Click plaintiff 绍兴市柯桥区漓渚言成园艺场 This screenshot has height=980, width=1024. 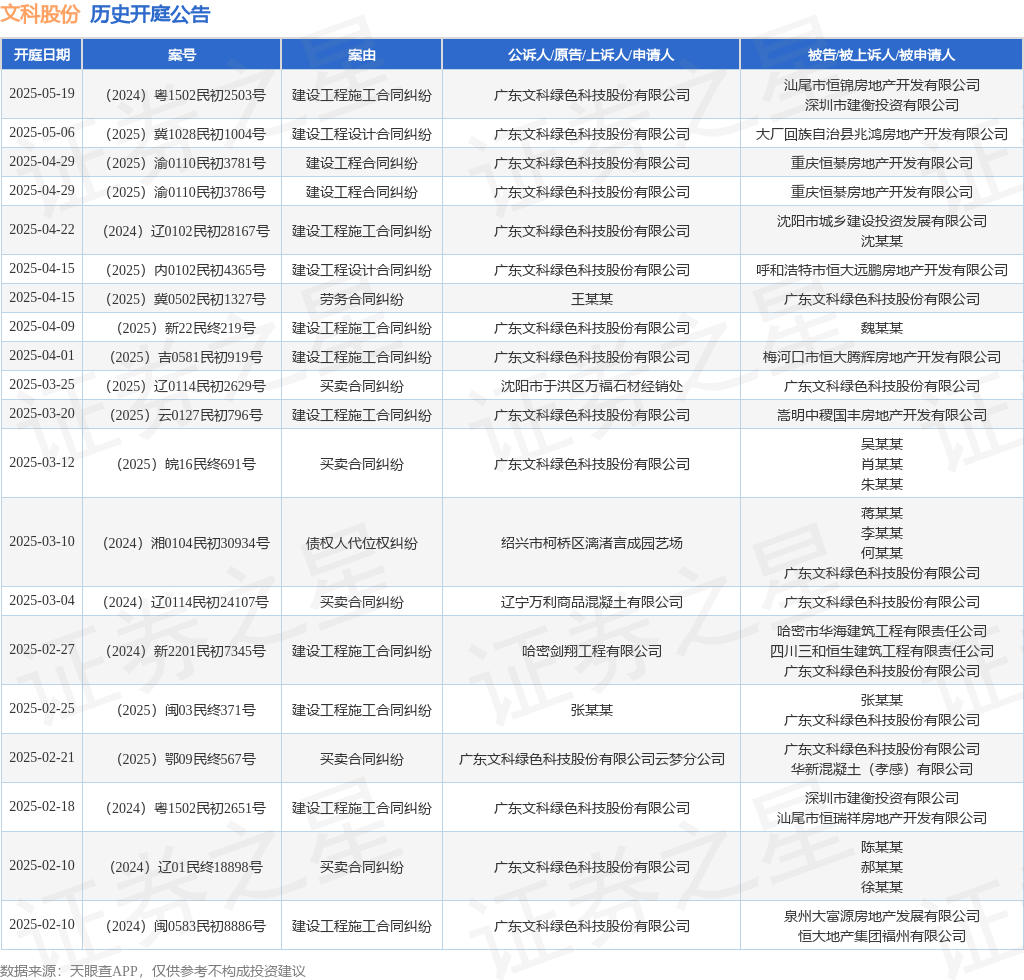592,543
